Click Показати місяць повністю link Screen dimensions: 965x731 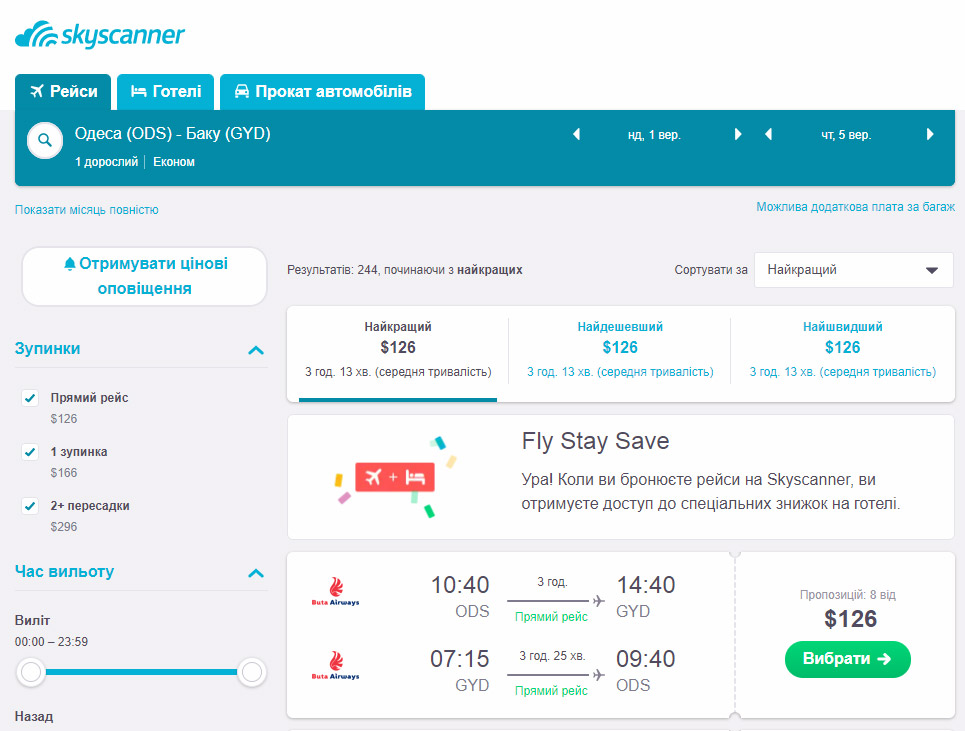click(87, 210)
